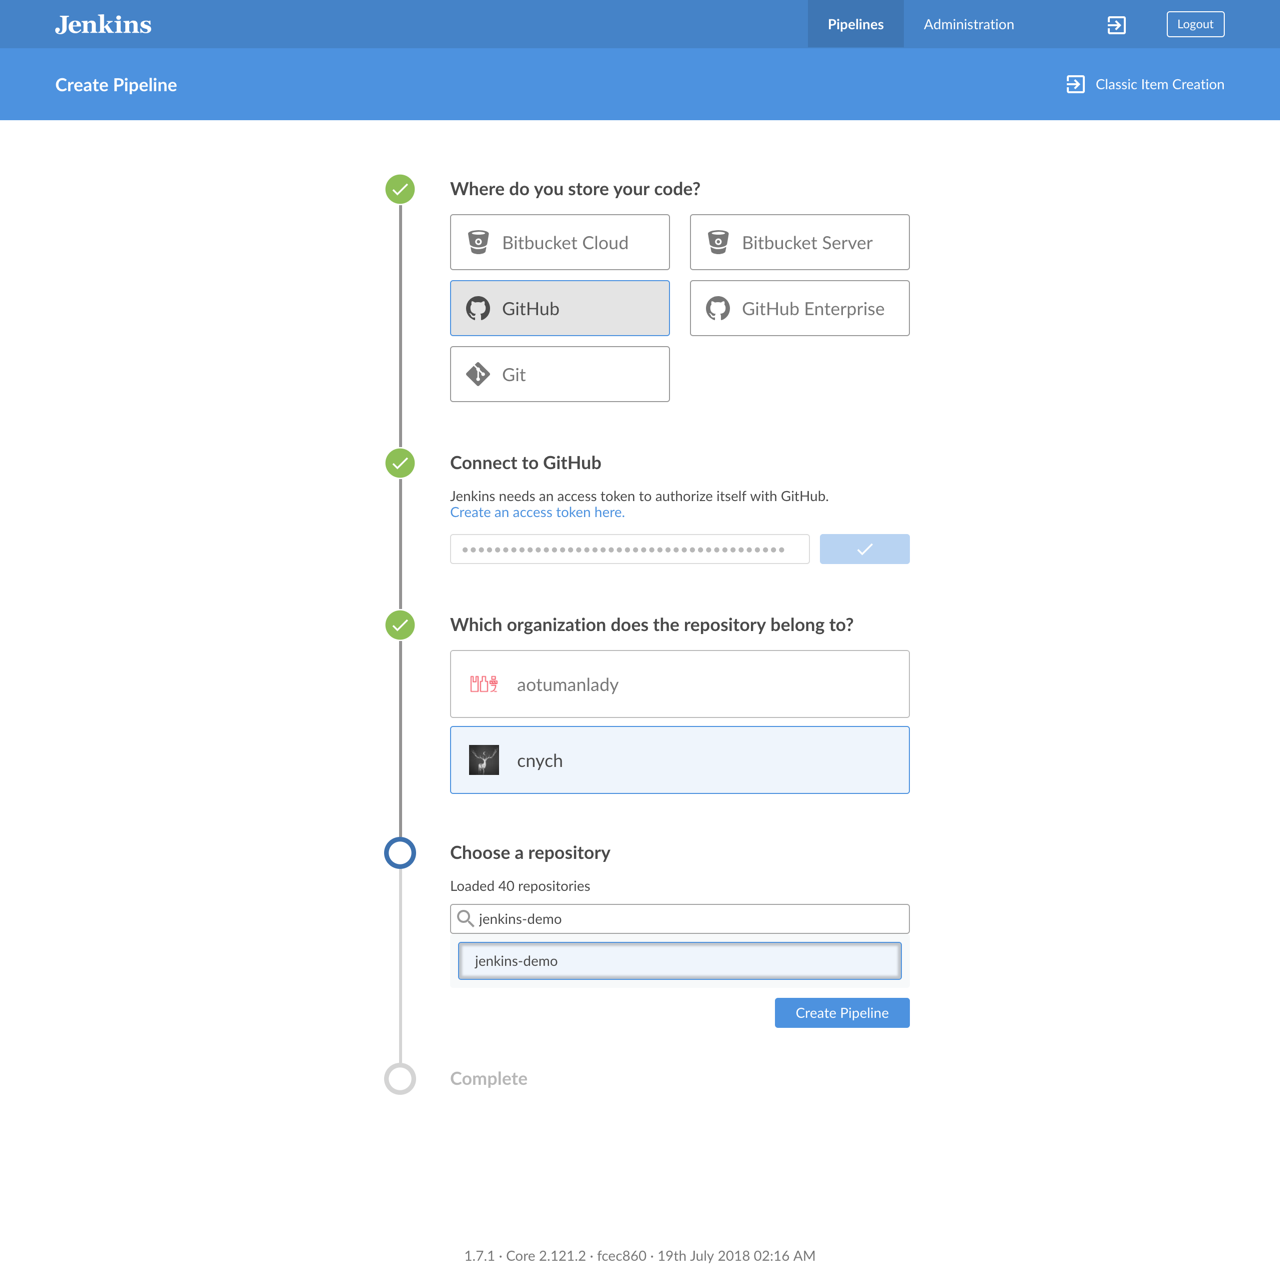1280x1288 pixels.
Task: Click the Git diamond icon
Action: (x=478, y=374)
